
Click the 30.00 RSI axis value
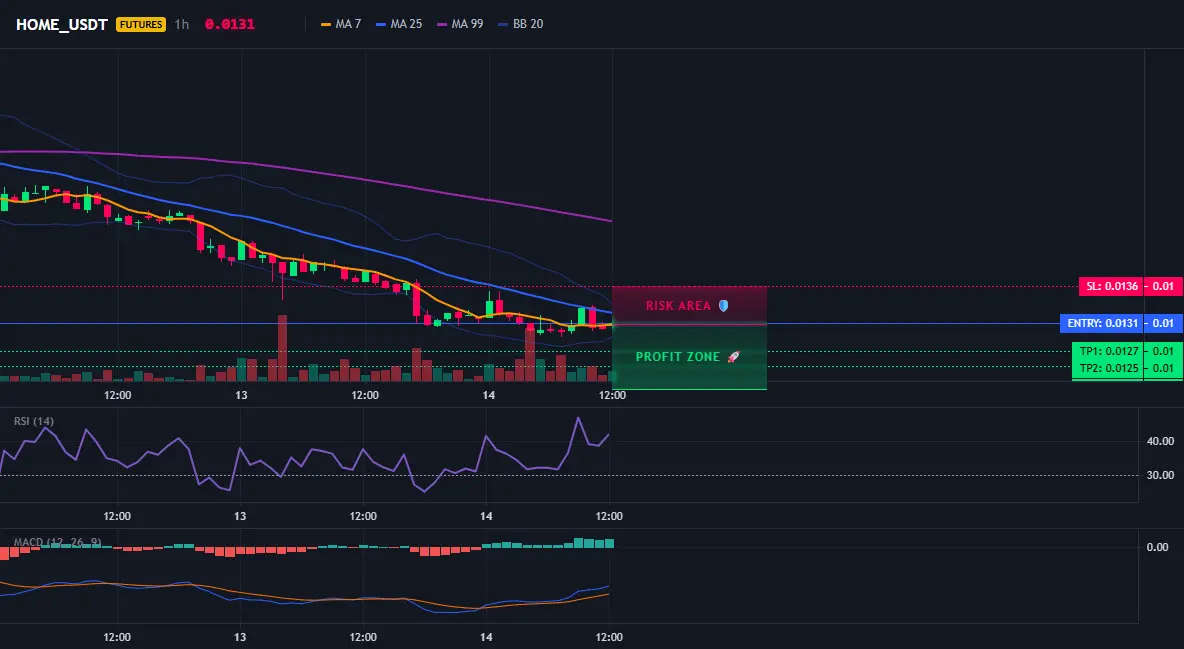1161,475
